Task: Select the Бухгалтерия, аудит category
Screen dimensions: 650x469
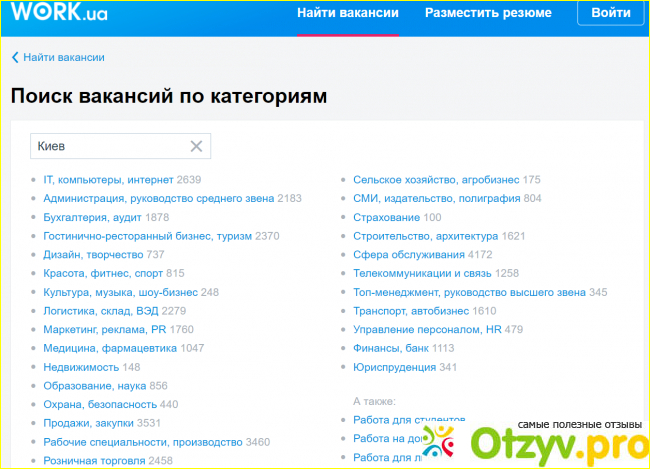Action: tap(93, 217)
